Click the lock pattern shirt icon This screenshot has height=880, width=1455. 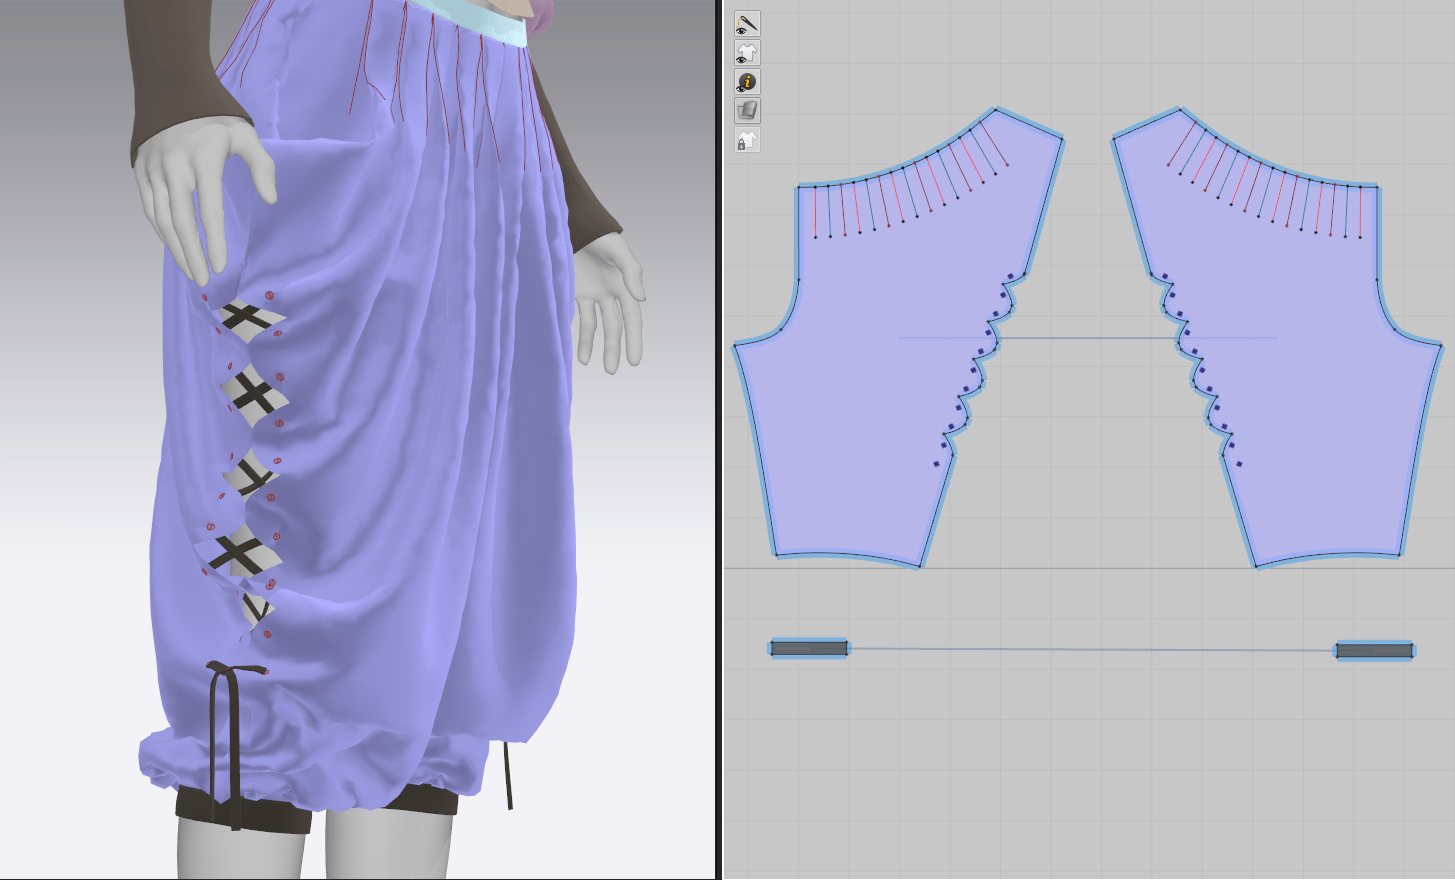(747, 140)
